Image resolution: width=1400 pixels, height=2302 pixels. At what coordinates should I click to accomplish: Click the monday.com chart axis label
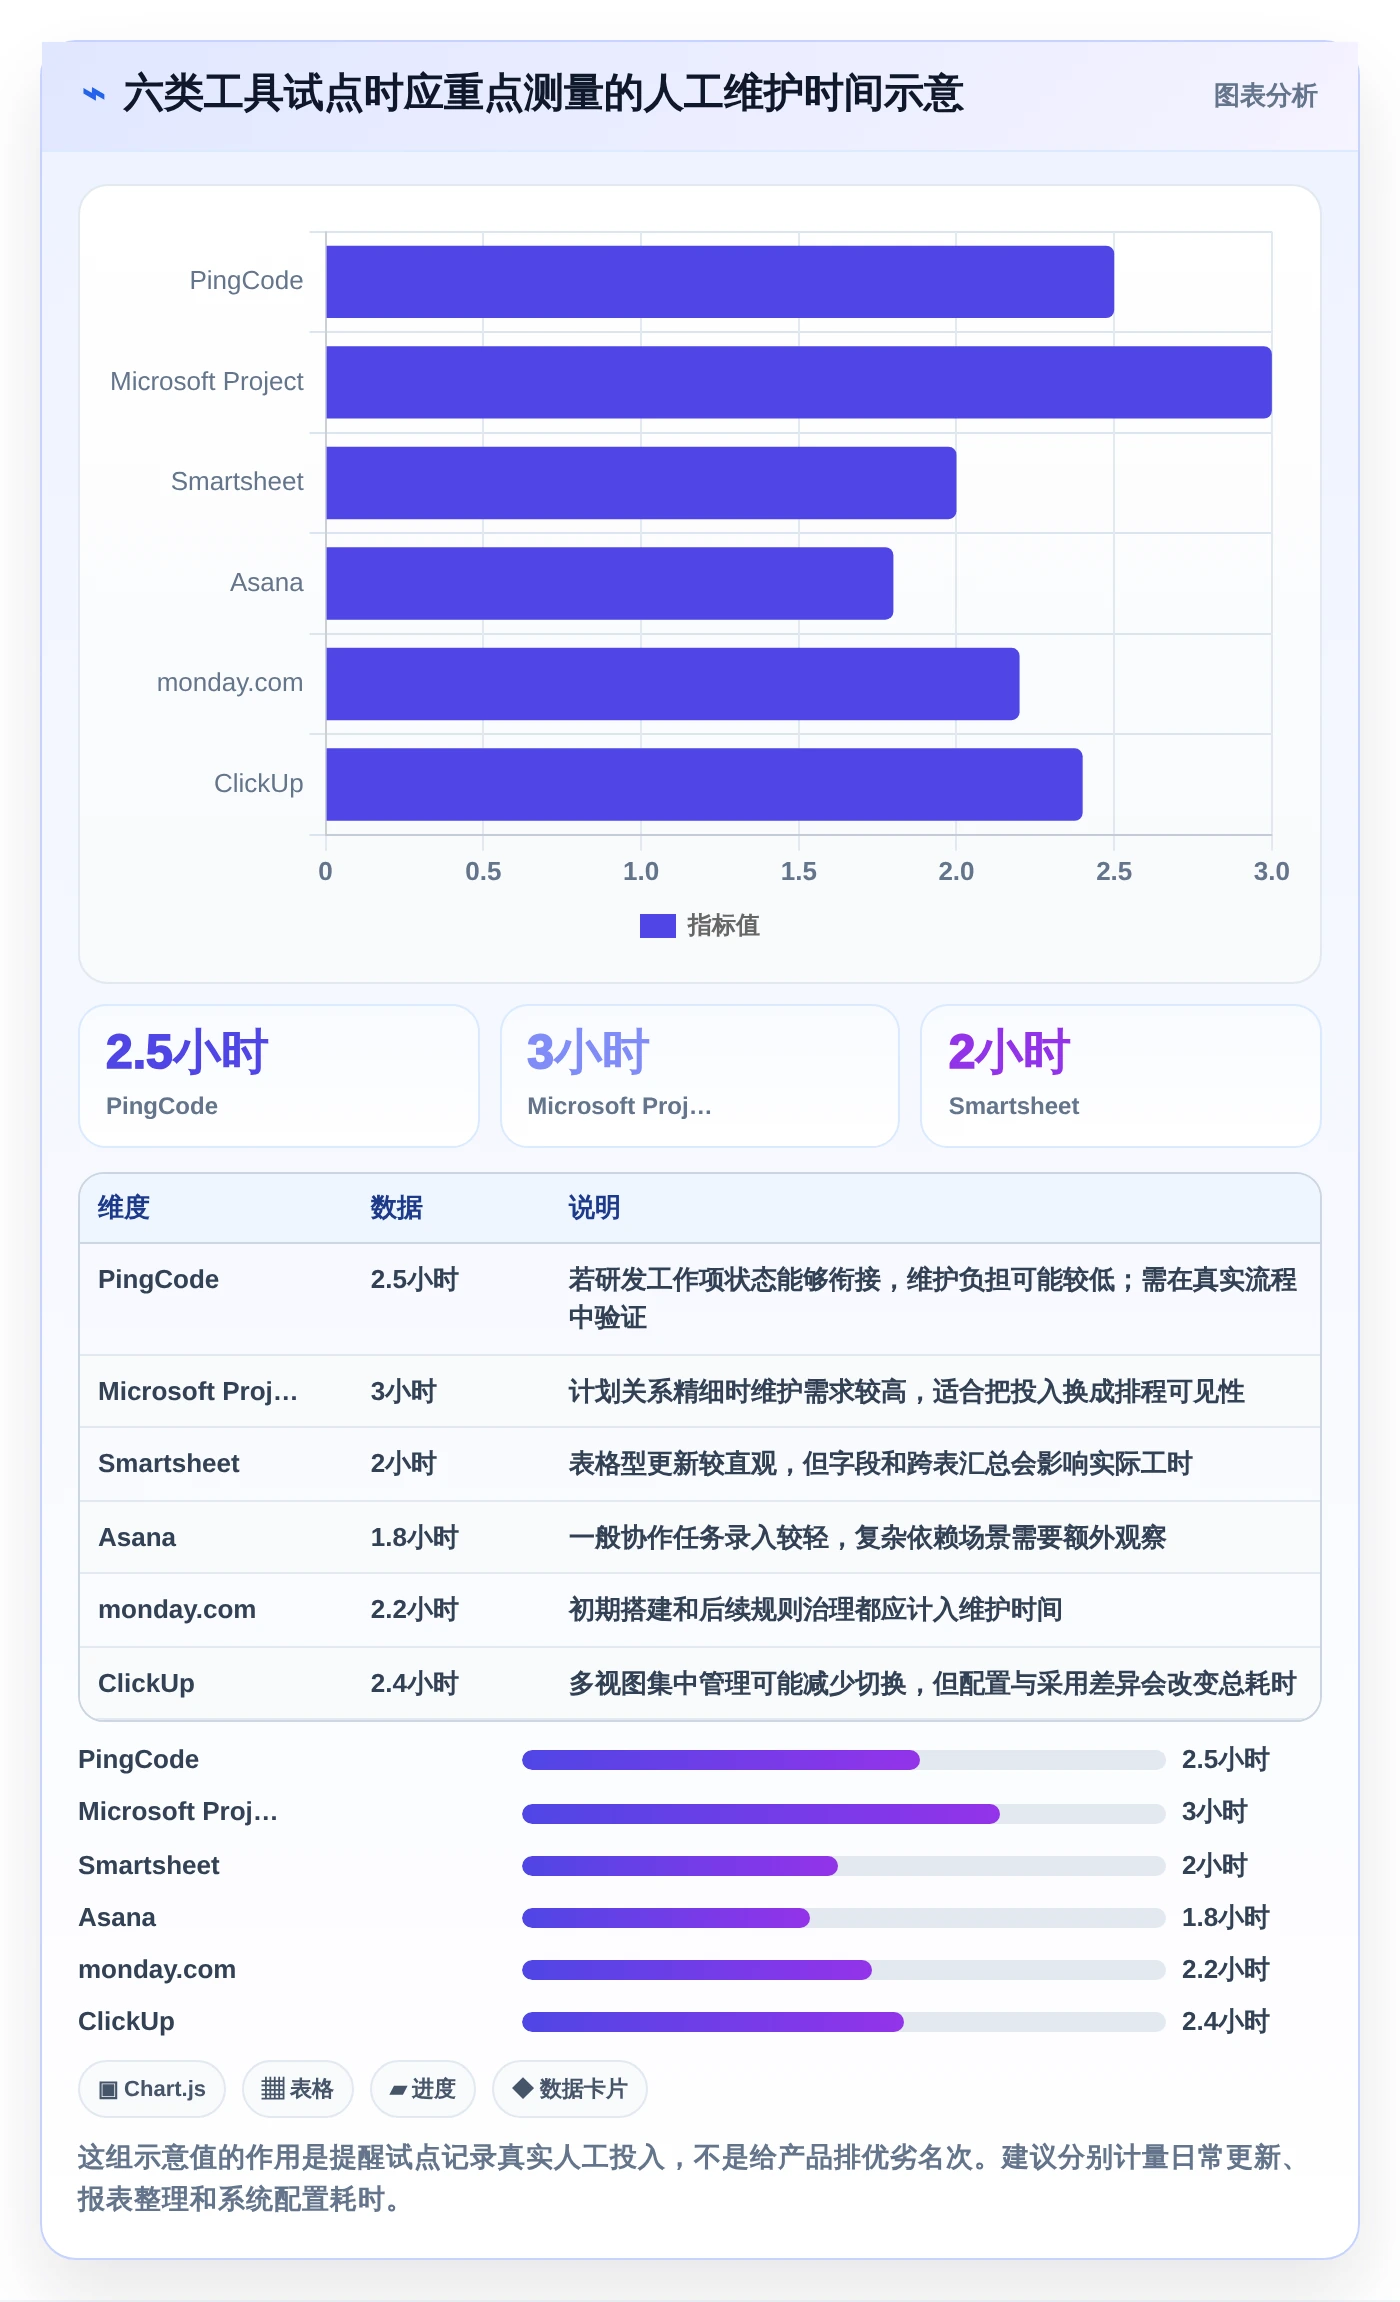(x=230, y=683)
